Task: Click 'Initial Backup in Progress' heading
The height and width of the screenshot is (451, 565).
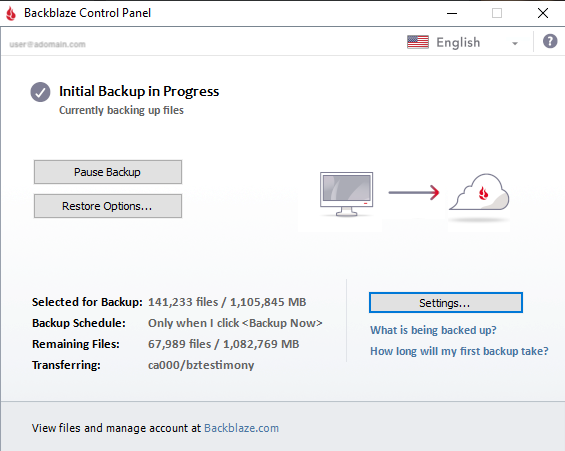Action: (x=139, y=91)
